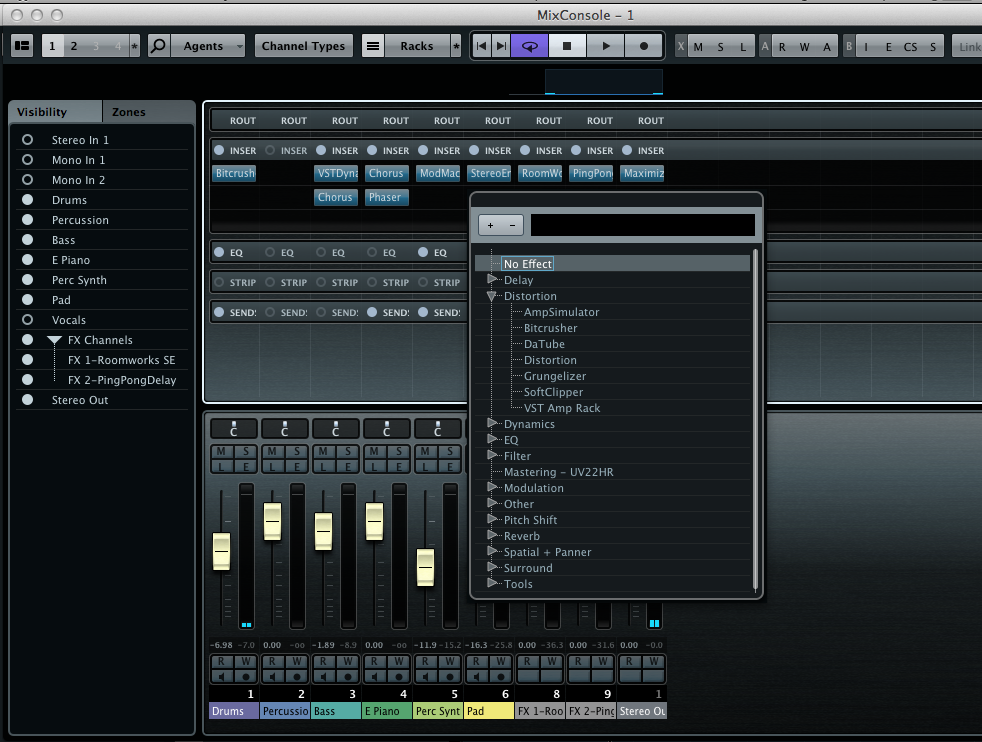The height and width of the screenshot is (742, 982).
Task: Start playback with the Play button
Action: point(605,46)
